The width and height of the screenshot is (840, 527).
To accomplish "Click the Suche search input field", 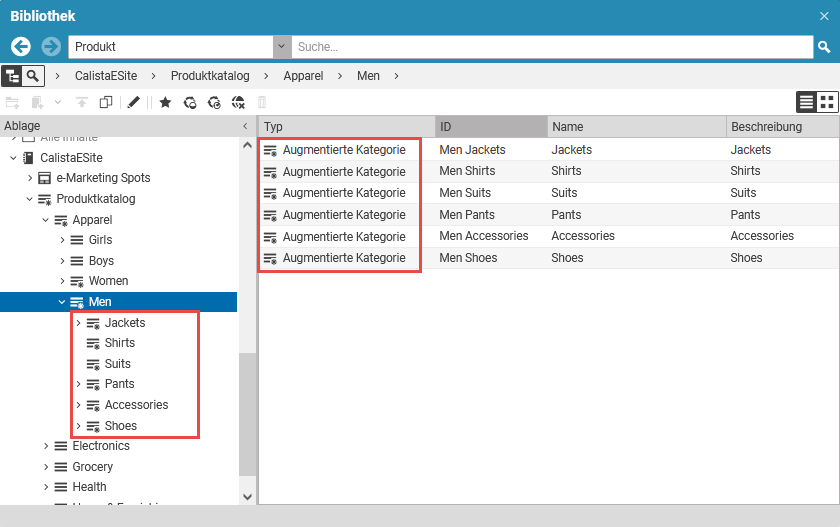I will (x=550, y=47).
